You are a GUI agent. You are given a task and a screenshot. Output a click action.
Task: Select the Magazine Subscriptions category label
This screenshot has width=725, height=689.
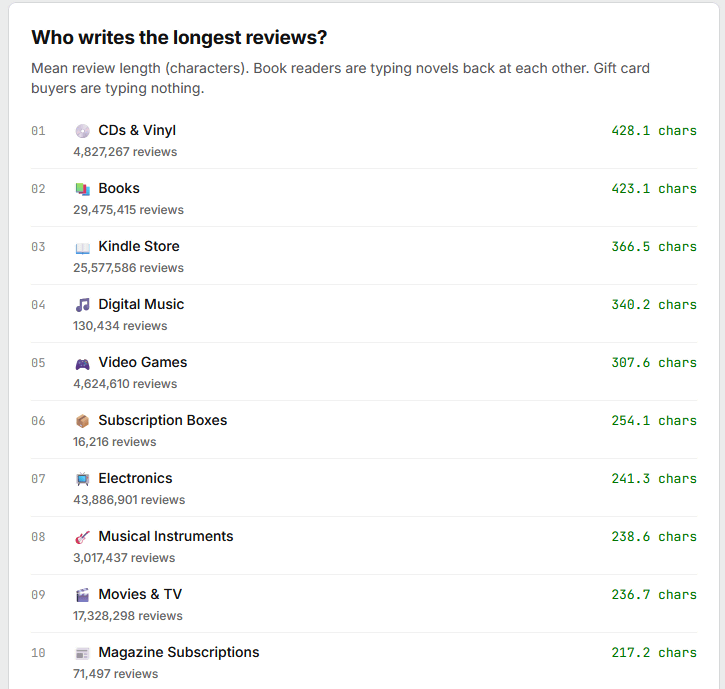pyautogui.click(x=178, y=652)
